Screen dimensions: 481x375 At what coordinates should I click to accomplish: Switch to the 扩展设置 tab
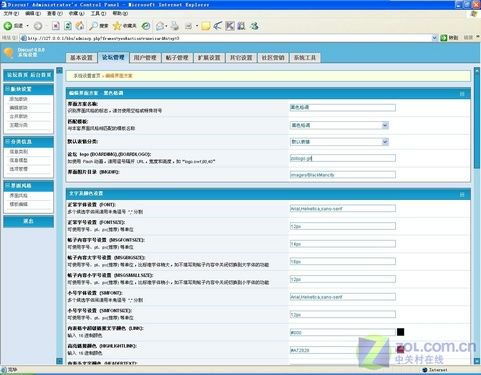pyautogui.click(x=209, y=58)
